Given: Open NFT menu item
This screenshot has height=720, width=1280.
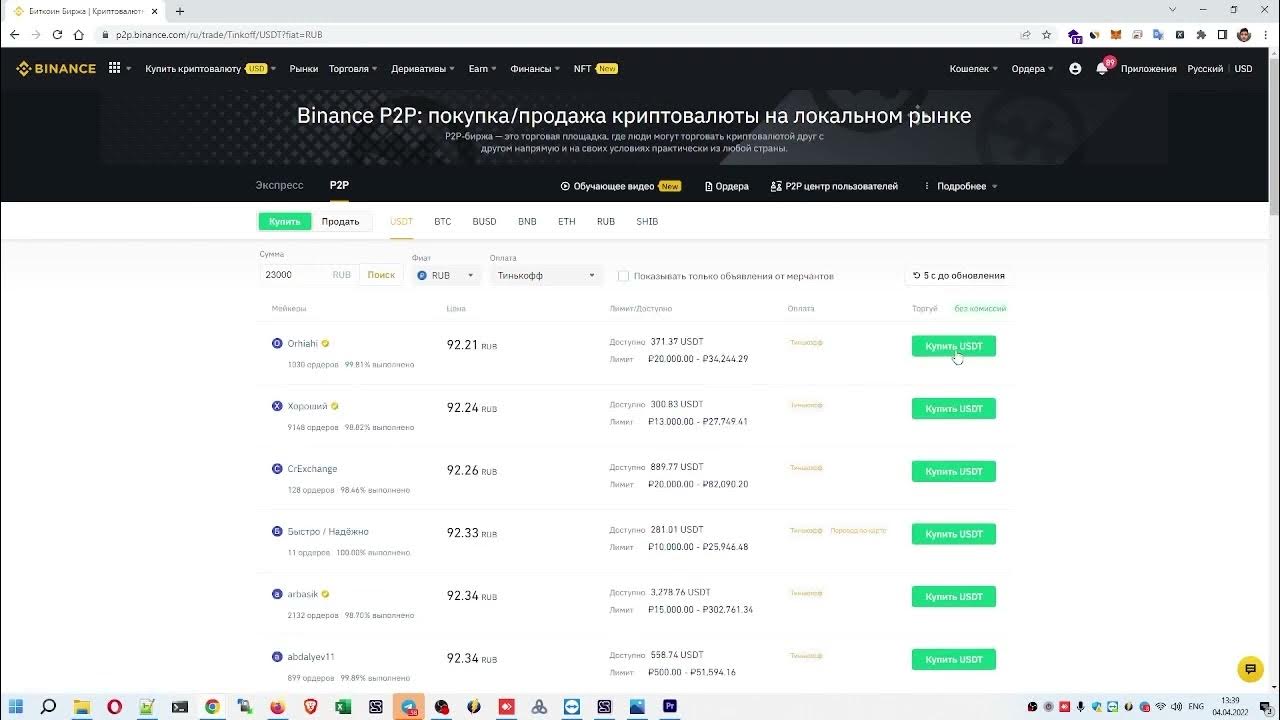Looking at the screenshot, I should click(595, 69).
